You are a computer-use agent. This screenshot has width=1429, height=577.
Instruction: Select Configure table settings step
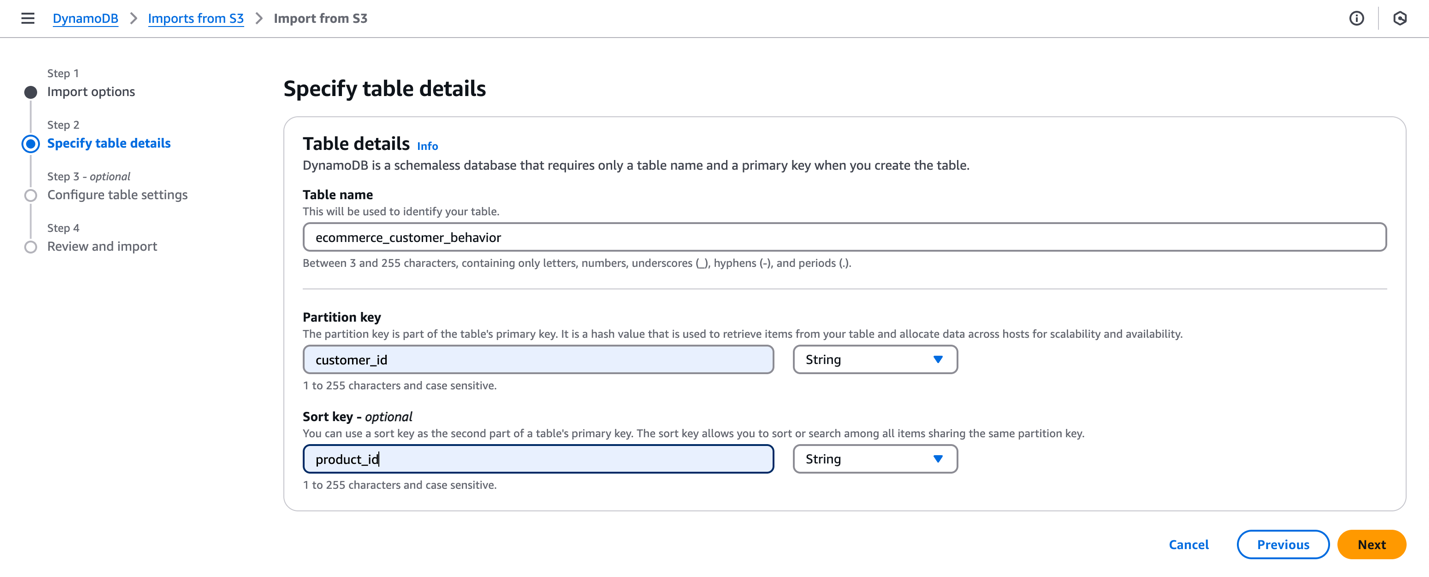pos(117,195)
